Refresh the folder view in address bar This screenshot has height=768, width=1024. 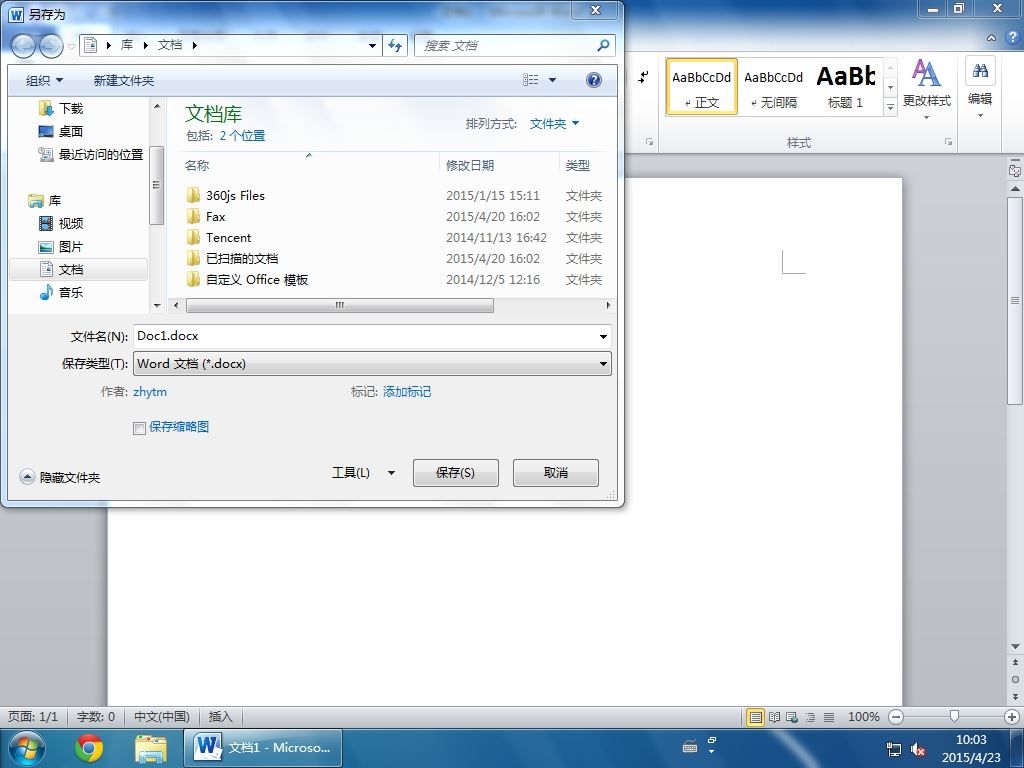tap(395, 45)
